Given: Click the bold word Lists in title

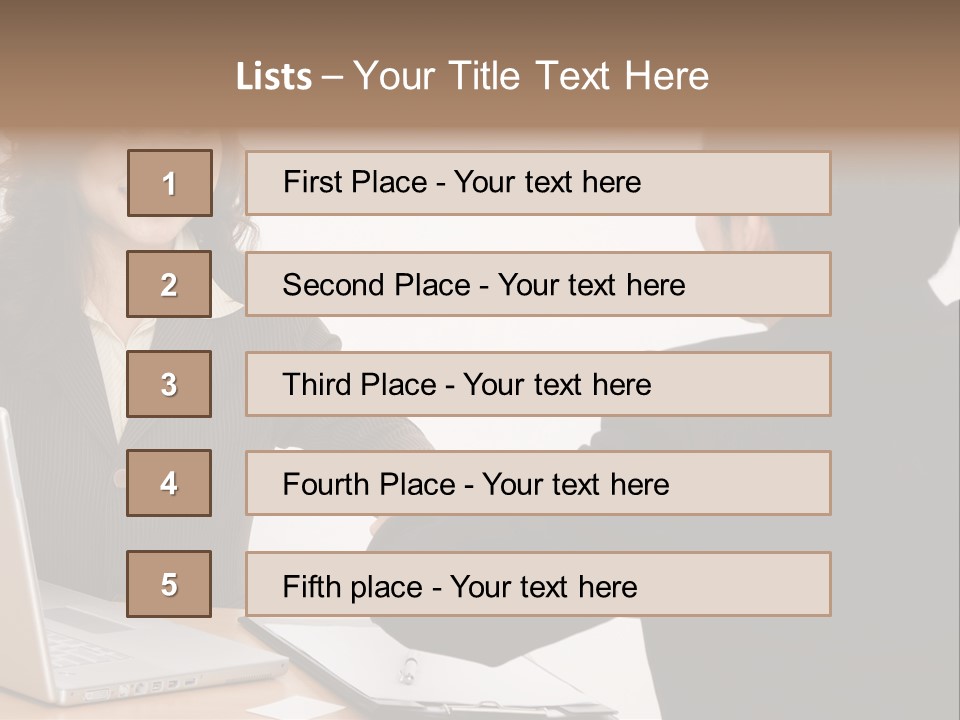Looking at the screenshot, I should point(273,77).
